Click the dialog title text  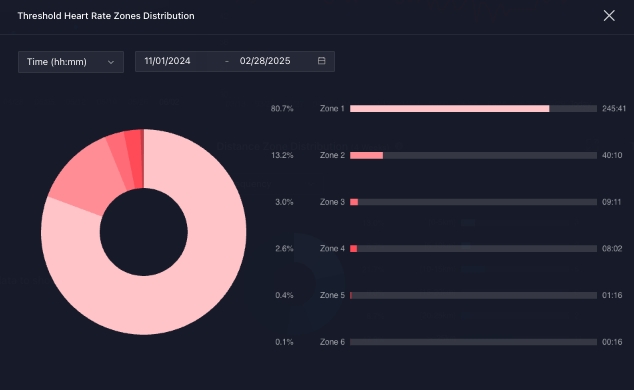[x=106, y=16]
